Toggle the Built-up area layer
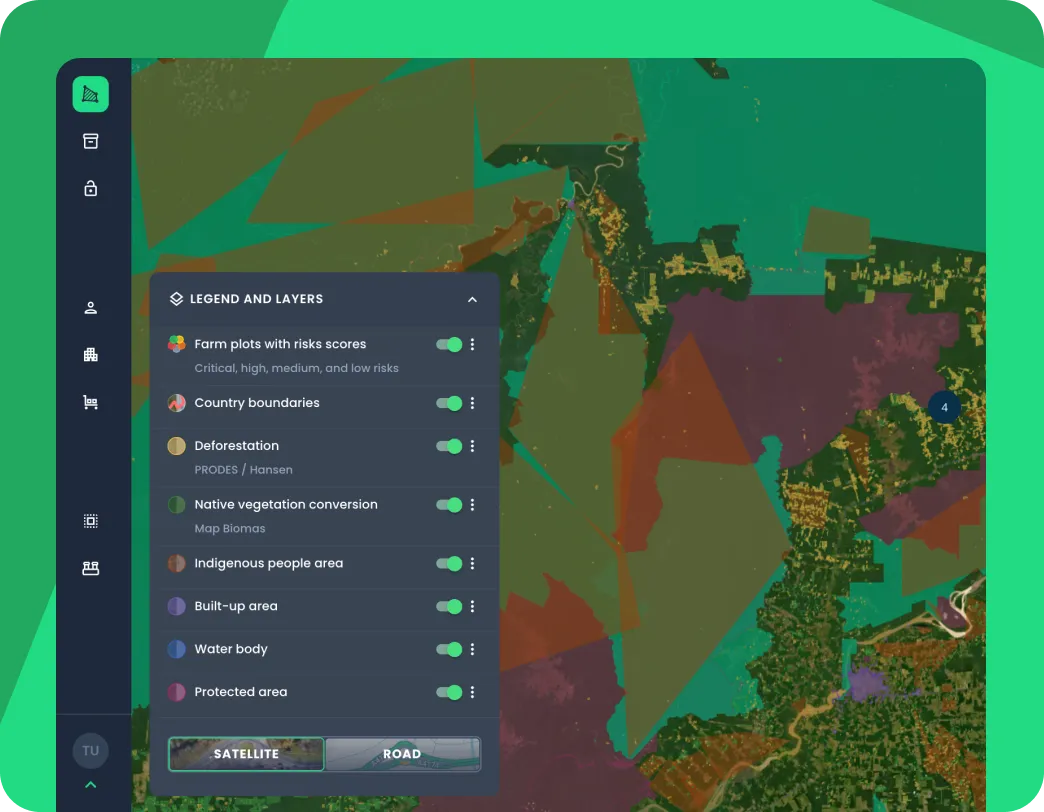 click(x=449, y=606)
